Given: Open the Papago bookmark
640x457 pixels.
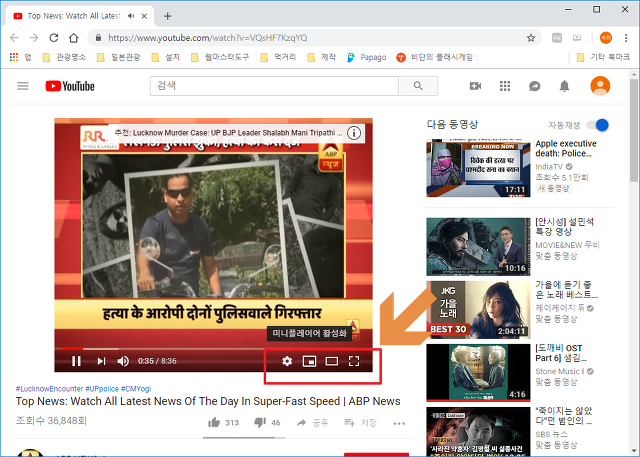Looking at the screenshot, I should [x=367, y=57].
